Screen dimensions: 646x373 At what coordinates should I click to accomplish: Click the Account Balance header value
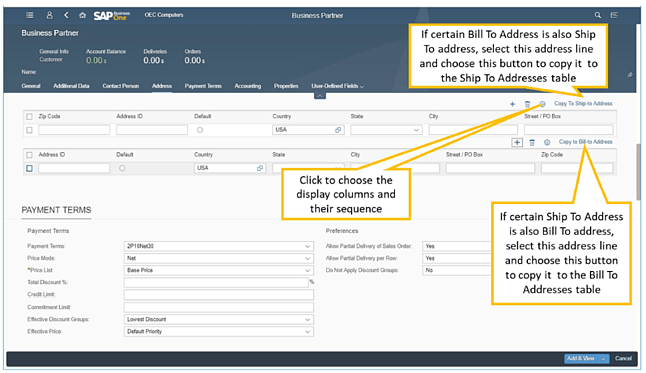[96, 61]
